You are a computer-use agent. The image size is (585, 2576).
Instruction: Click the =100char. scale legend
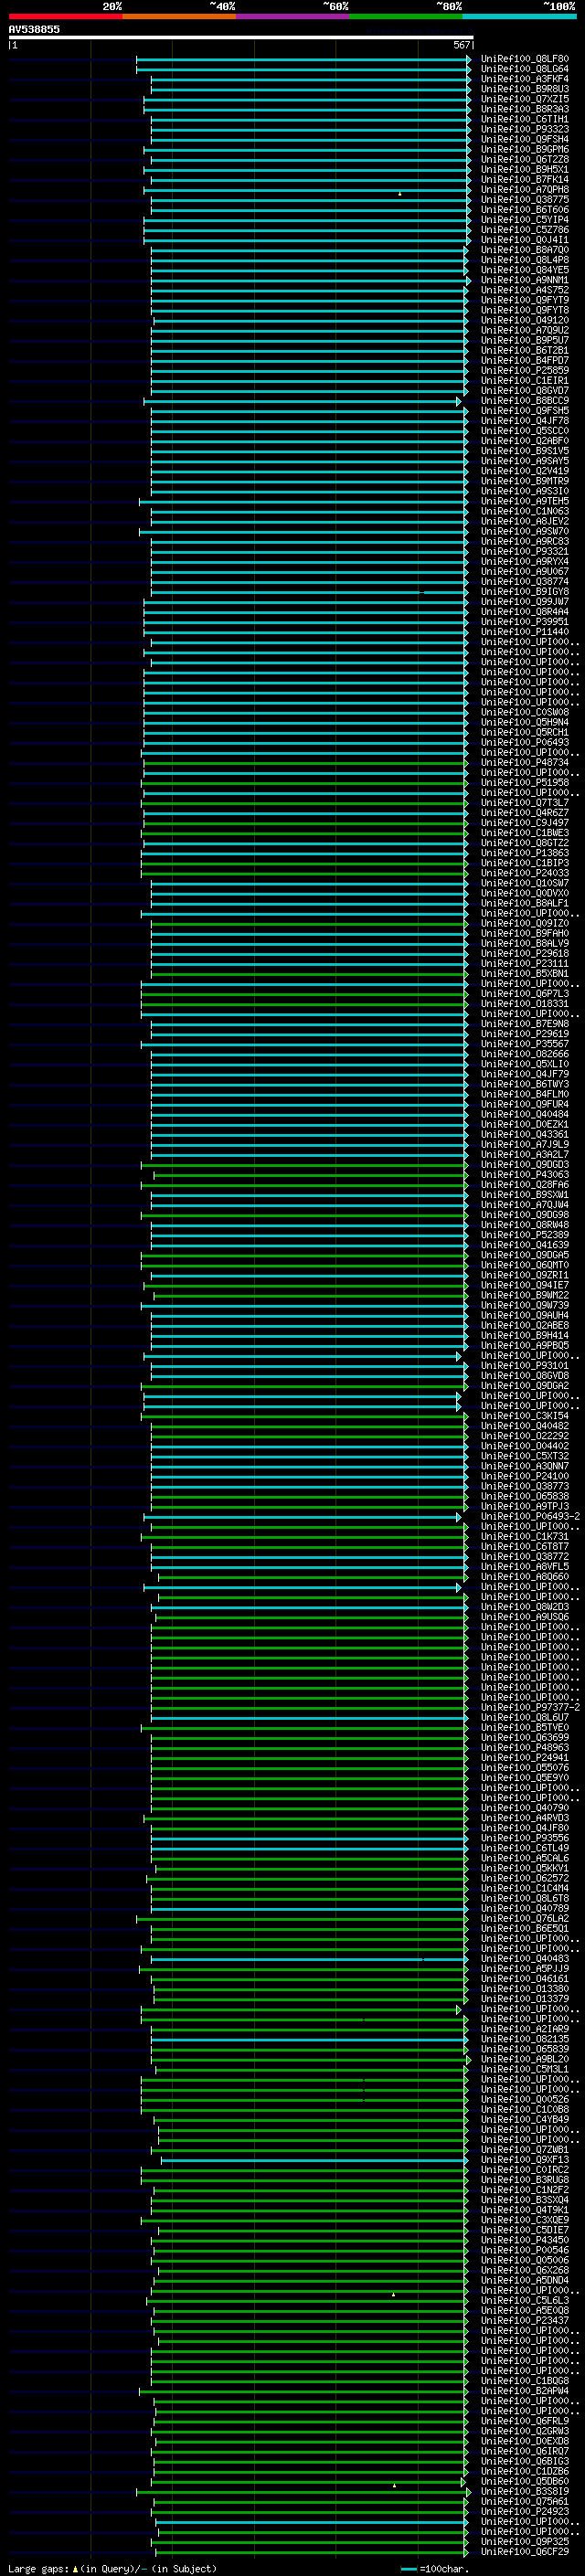[435, 2568]
